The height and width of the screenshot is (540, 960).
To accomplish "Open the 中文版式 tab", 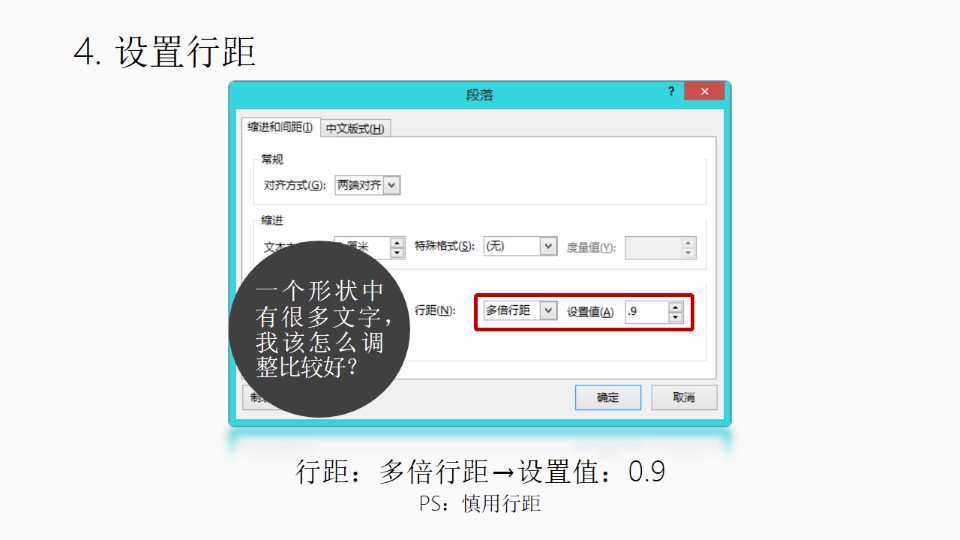I will tap(355, 129).
